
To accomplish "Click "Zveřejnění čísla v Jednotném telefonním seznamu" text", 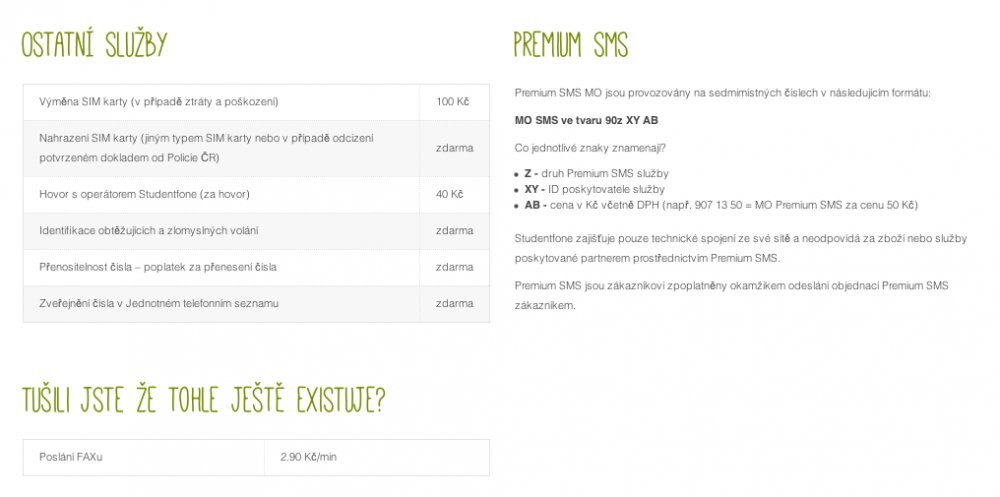I will (158, 303).
